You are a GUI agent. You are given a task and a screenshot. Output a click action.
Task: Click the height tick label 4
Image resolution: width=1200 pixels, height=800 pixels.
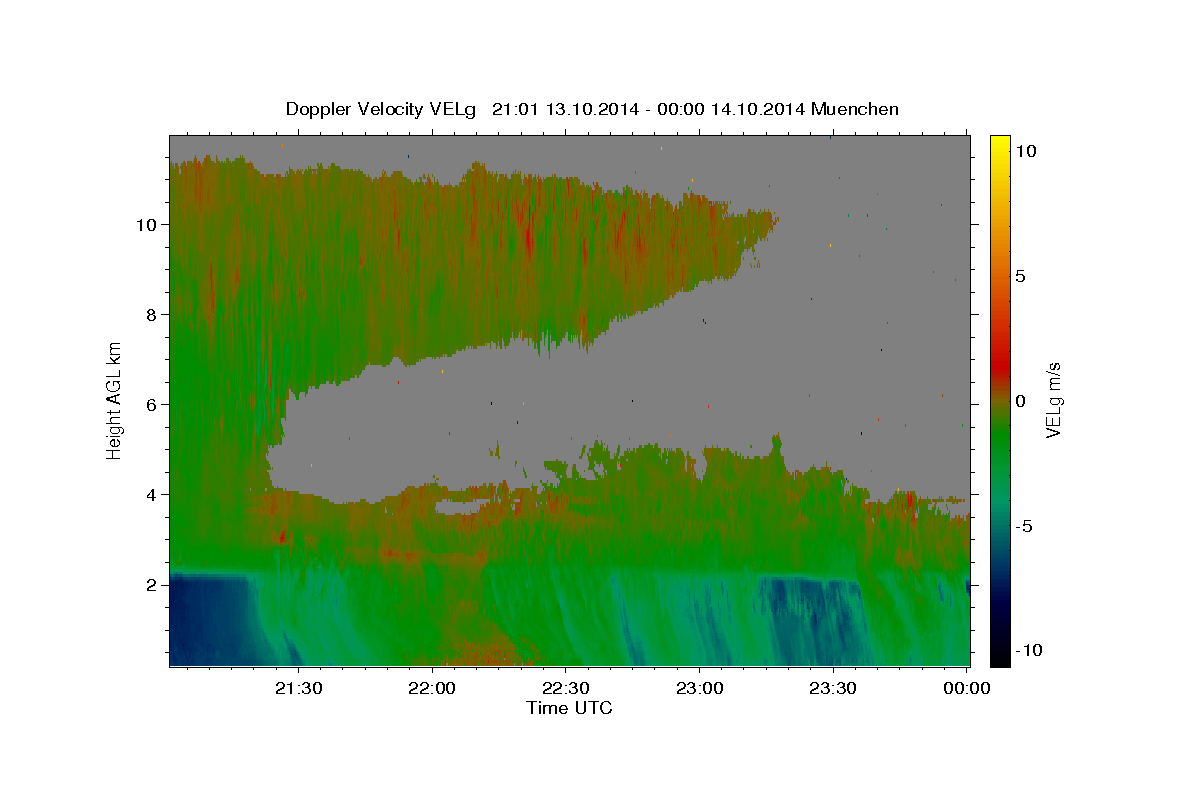pos(152,494)
